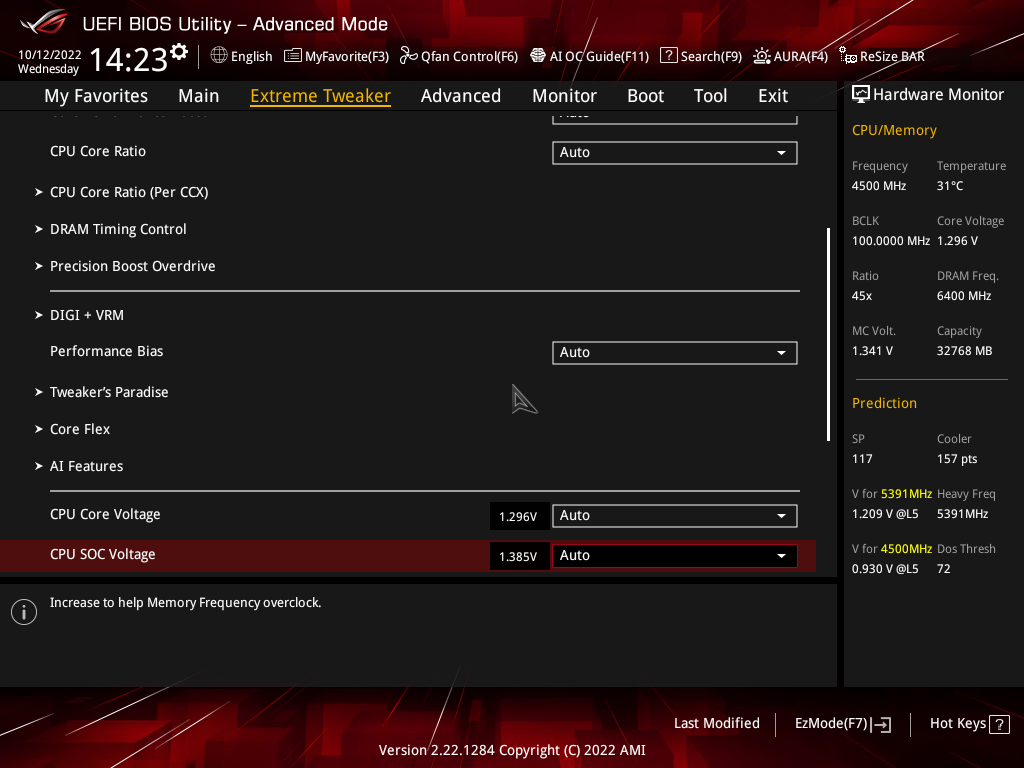Click the settings list scrollbar
The image size is (1024, 768).
(x=828, y=334)
